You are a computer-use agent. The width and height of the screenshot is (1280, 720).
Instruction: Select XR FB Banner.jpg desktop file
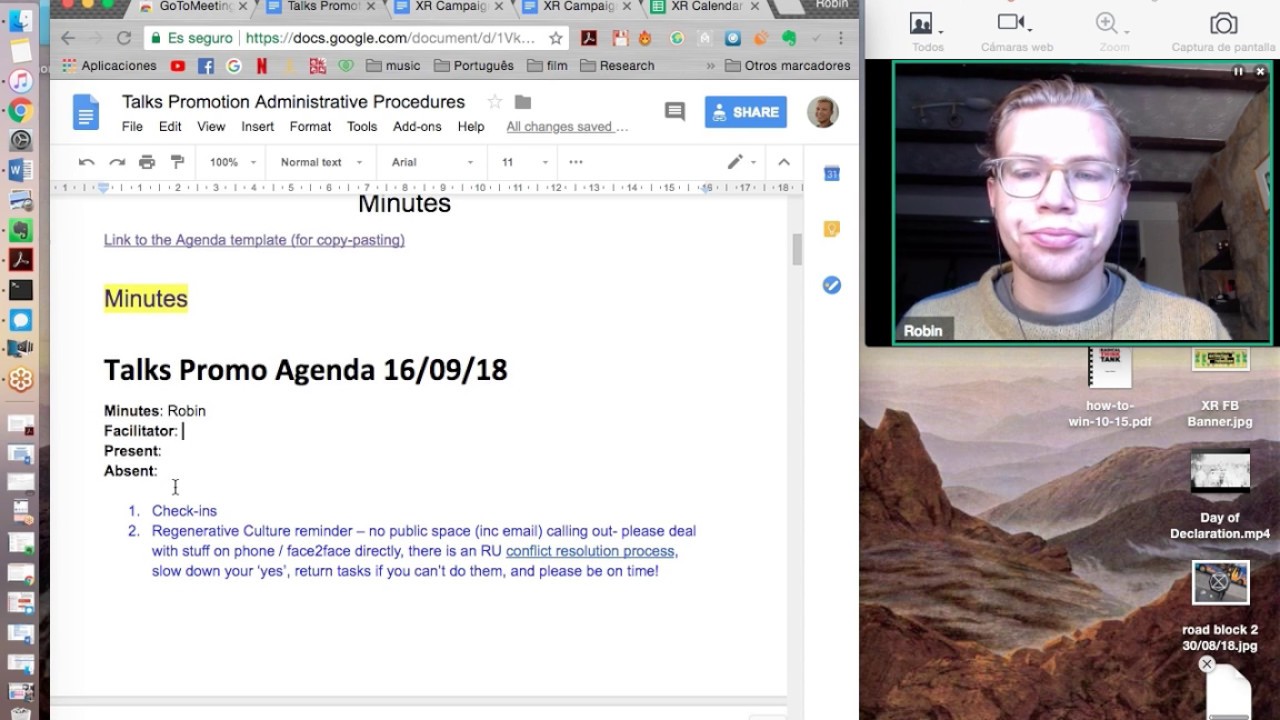(1220, 388)
